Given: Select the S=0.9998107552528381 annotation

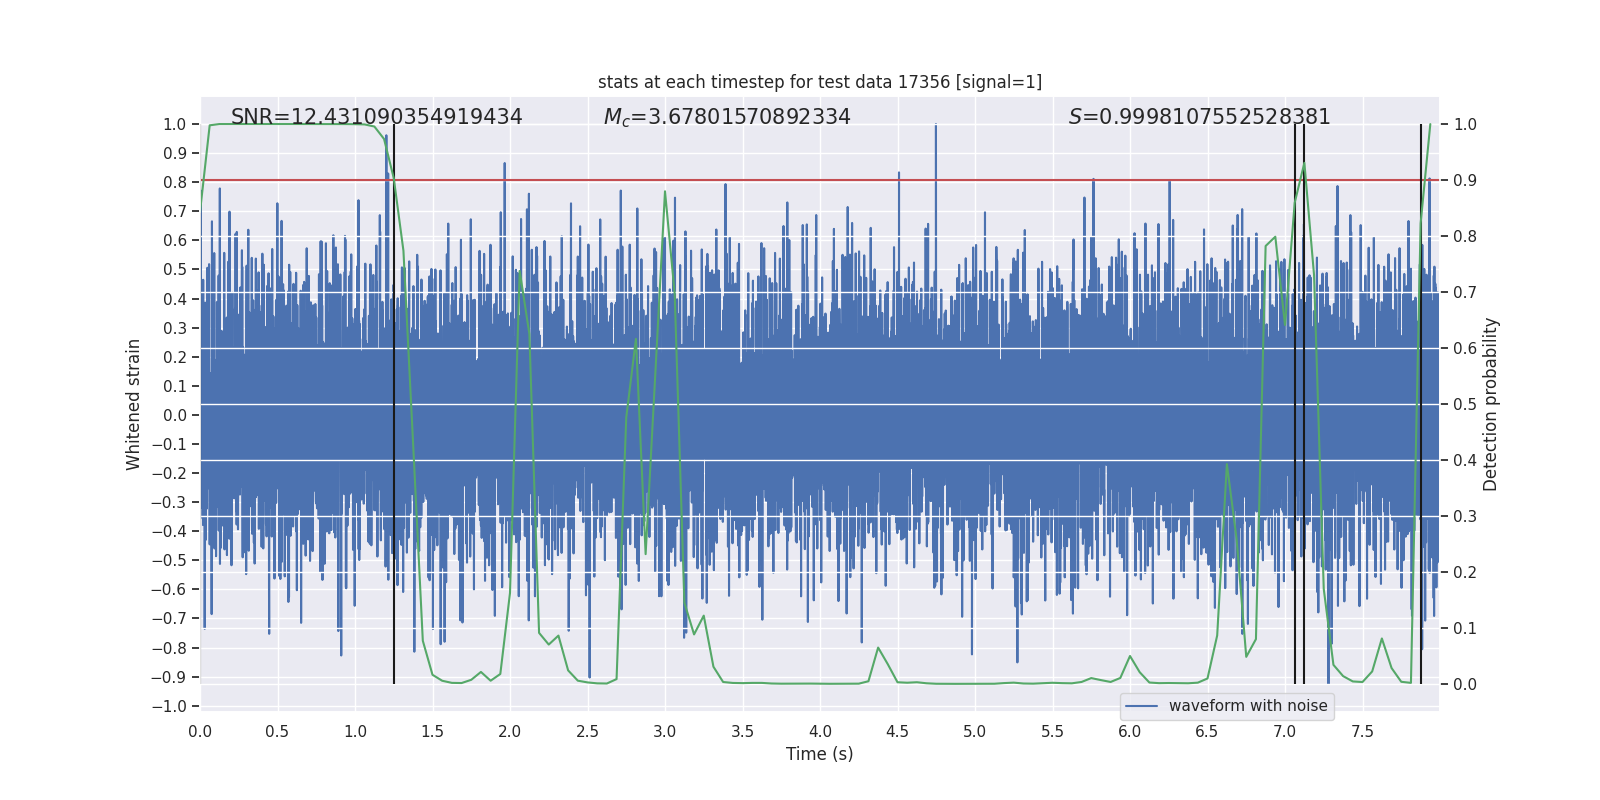Looking at the screenshot, I should pyautogui.click(x=1200, y=117).
